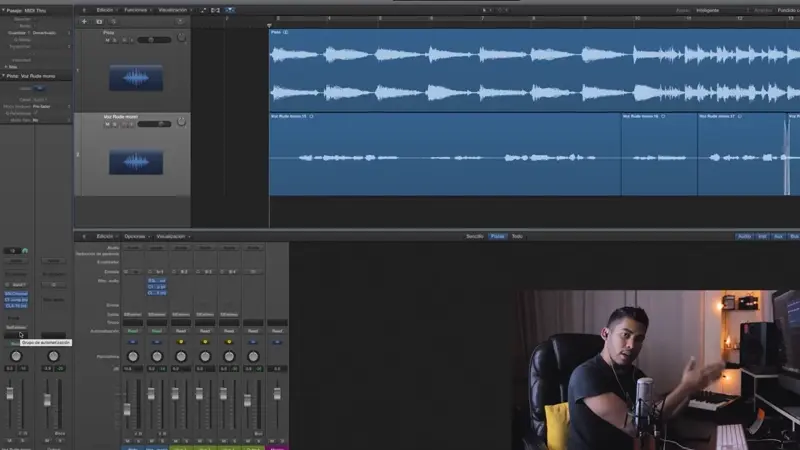Toggle the global solo S button in the track header bar
The width and height of the screenshot is (800, 450).
(x=113, y=21)
